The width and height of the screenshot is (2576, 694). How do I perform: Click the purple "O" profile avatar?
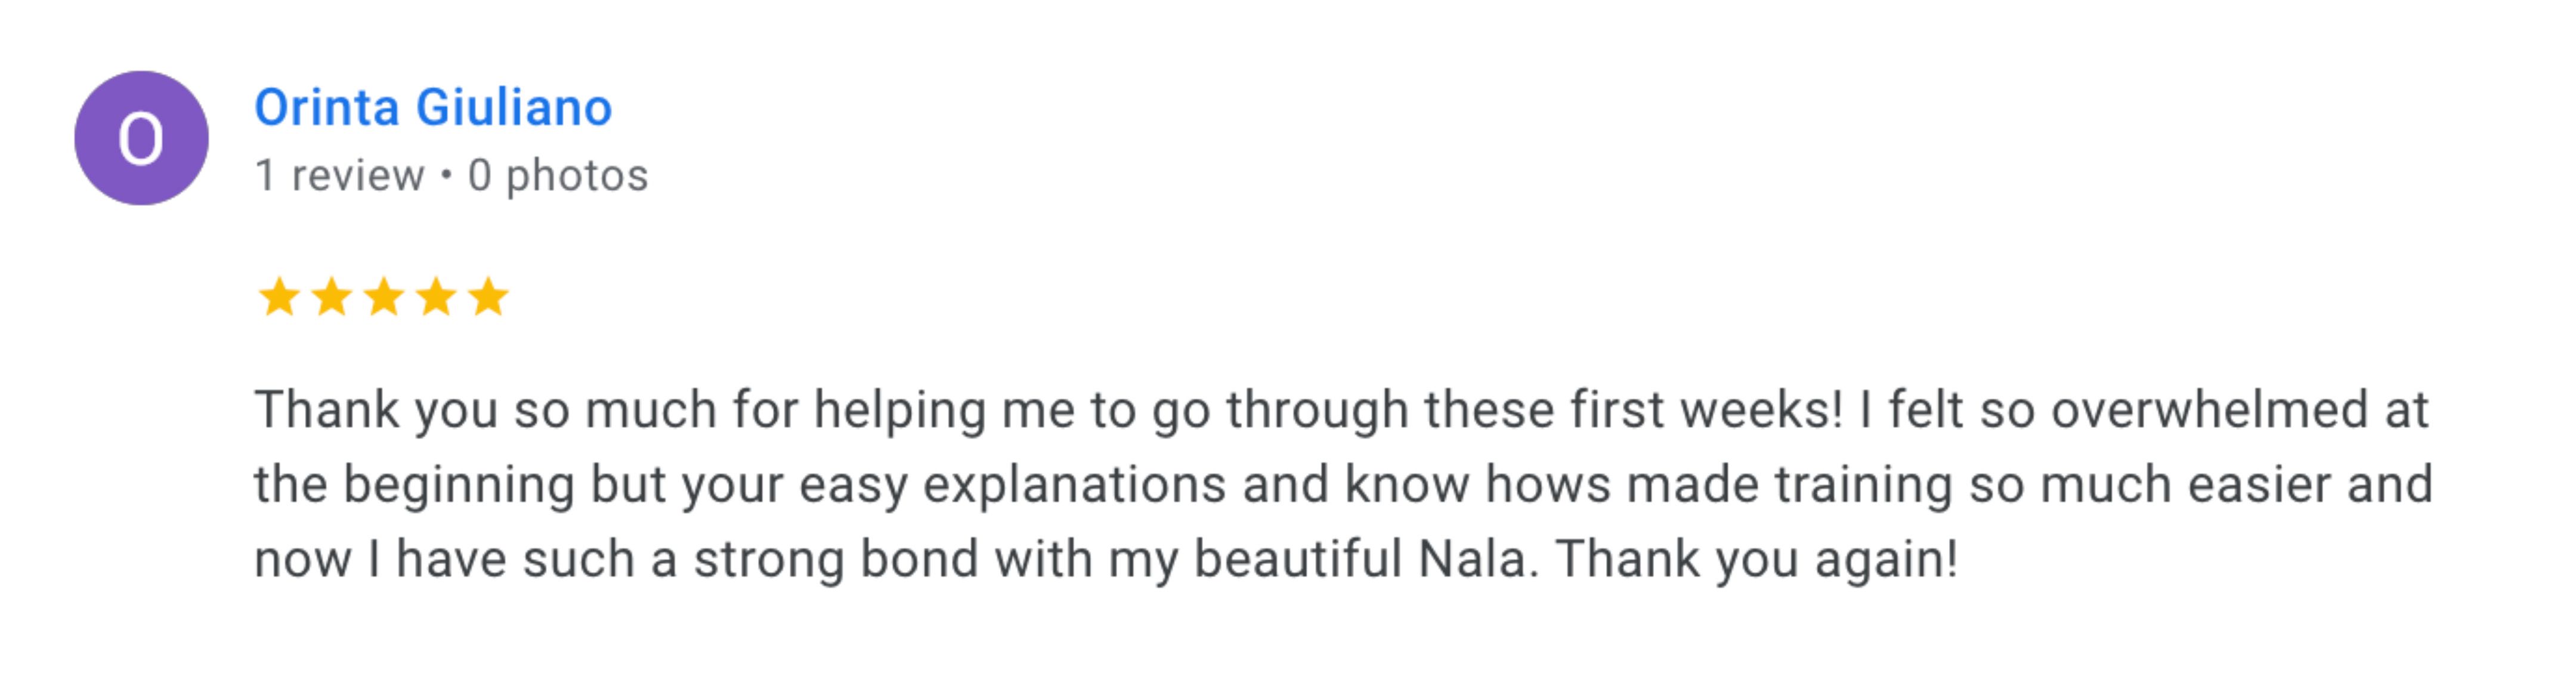pyautogui.click(x=141, y=138)
